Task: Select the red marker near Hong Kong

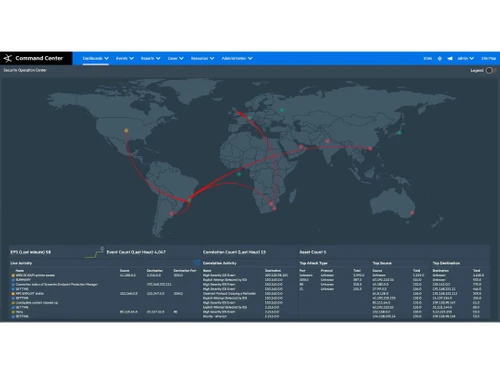Action: coord(370,149)
